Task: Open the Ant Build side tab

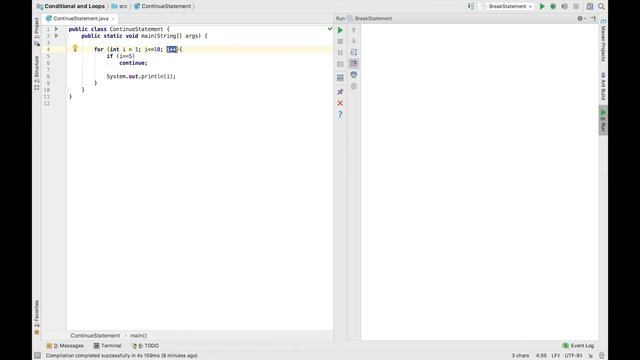Action: [603, 86]
